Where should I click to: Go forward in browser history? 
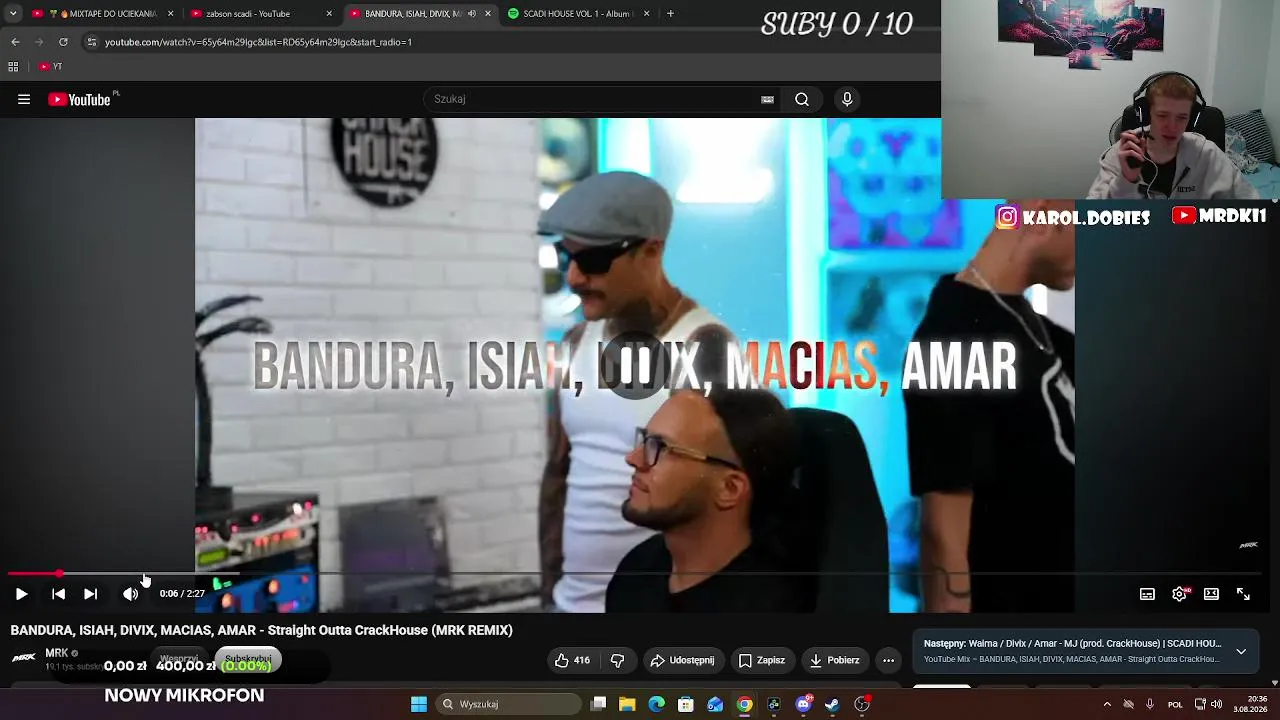(39, 42)
